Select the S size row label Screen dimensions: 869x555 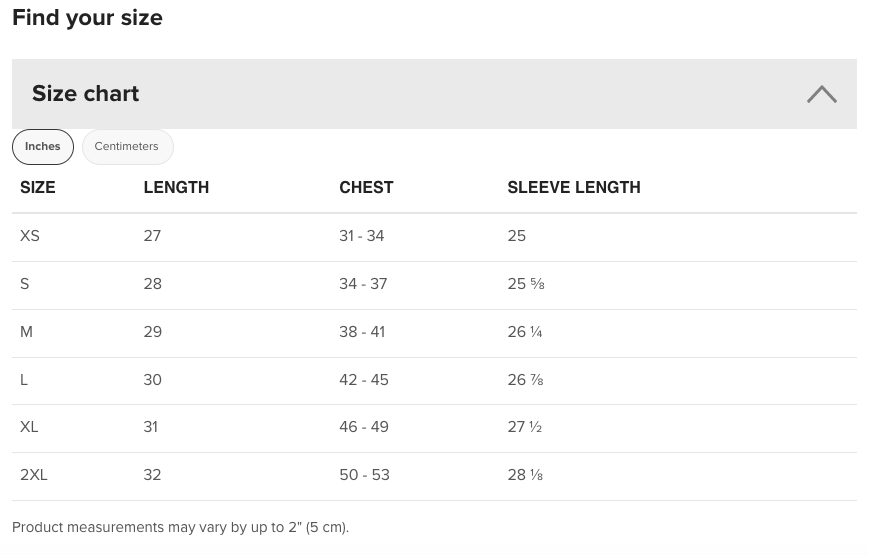pos(24,284)
